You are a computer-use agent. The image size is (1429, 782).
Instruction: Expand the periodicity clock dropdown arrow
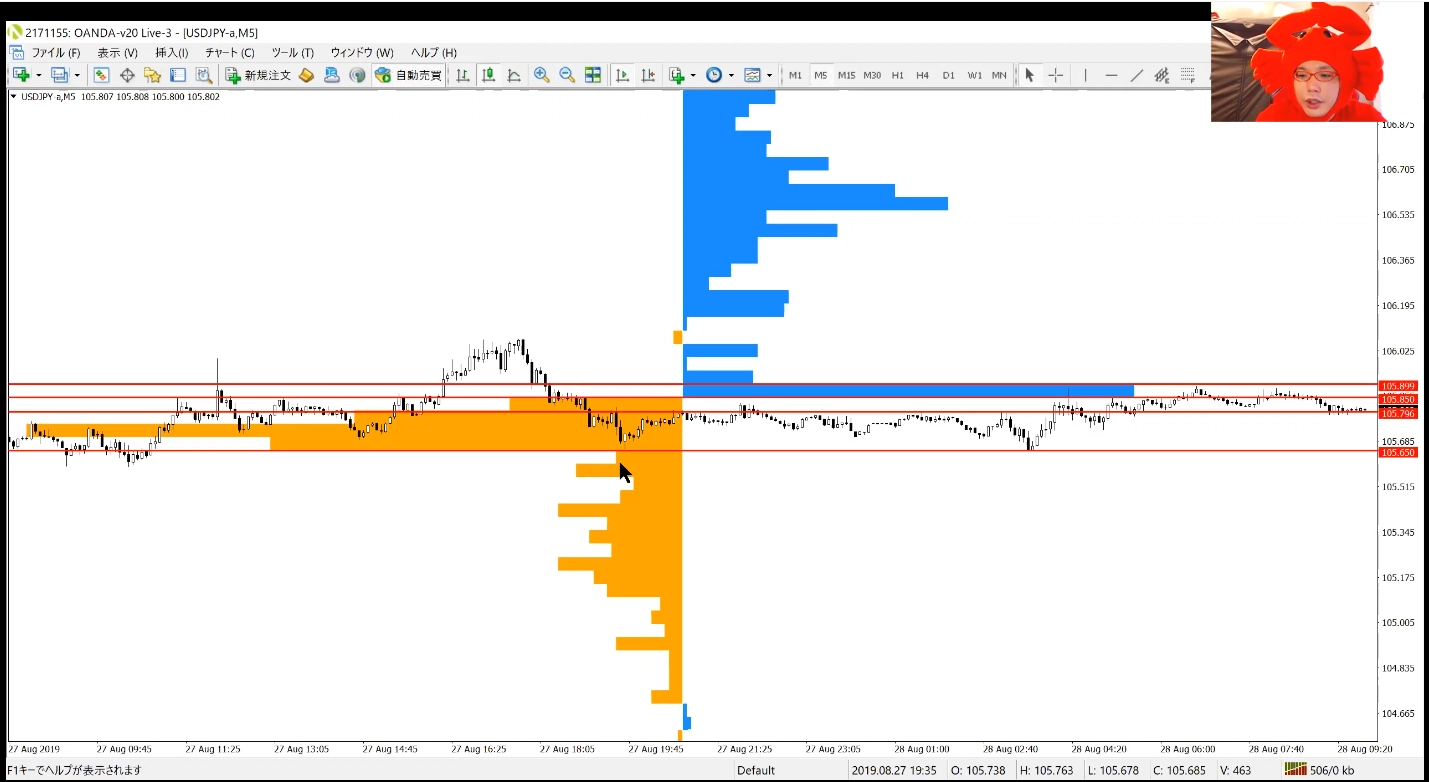731,75
